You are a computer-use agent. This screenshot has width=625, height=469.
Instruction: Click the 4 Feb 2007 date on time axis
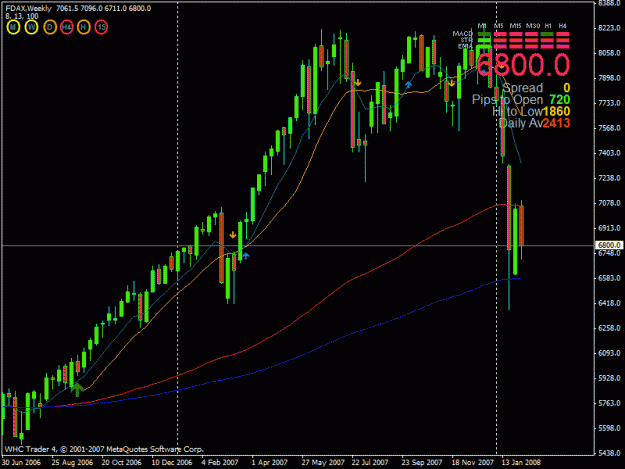(220, 462)
